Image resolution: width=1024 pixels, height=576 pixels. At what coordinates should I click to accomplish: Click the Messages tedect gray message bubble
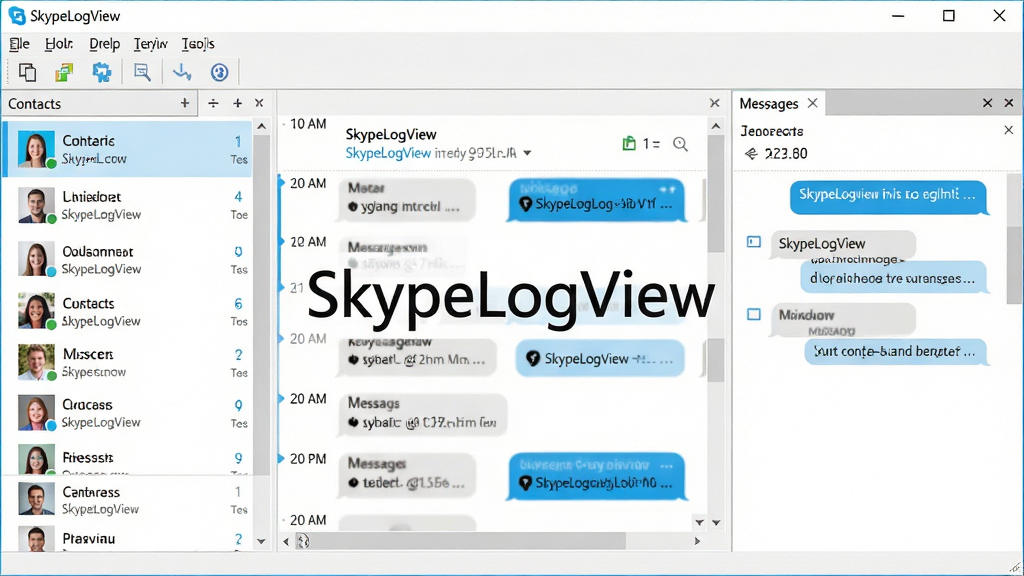click(407, 474)
